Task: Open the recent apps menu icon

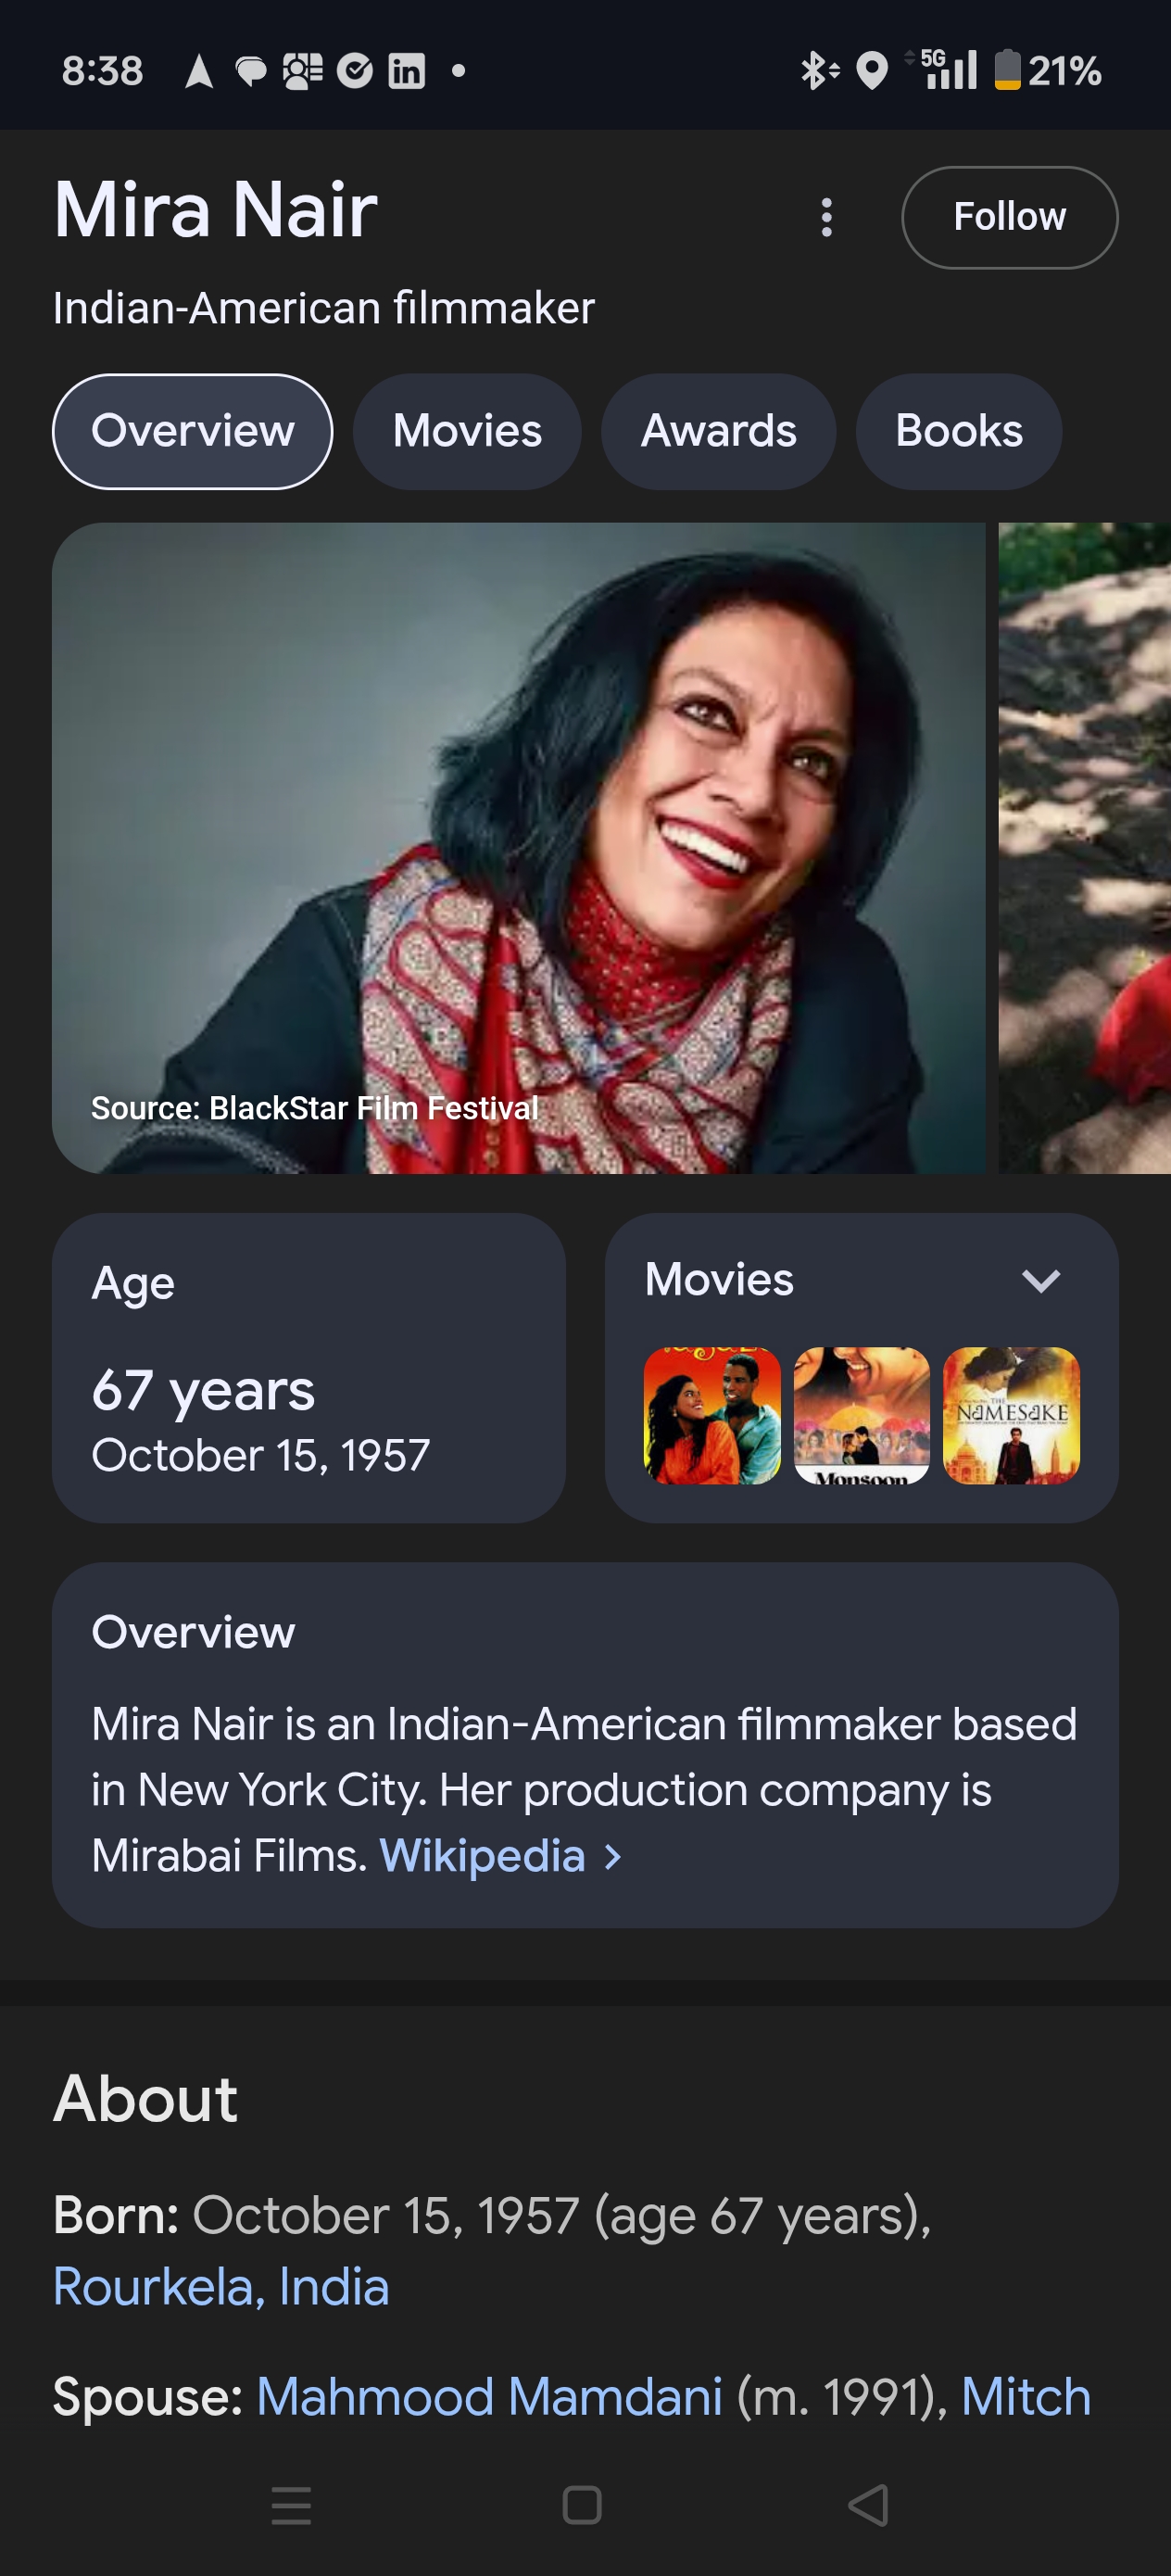Action: tap(291, 2505)
